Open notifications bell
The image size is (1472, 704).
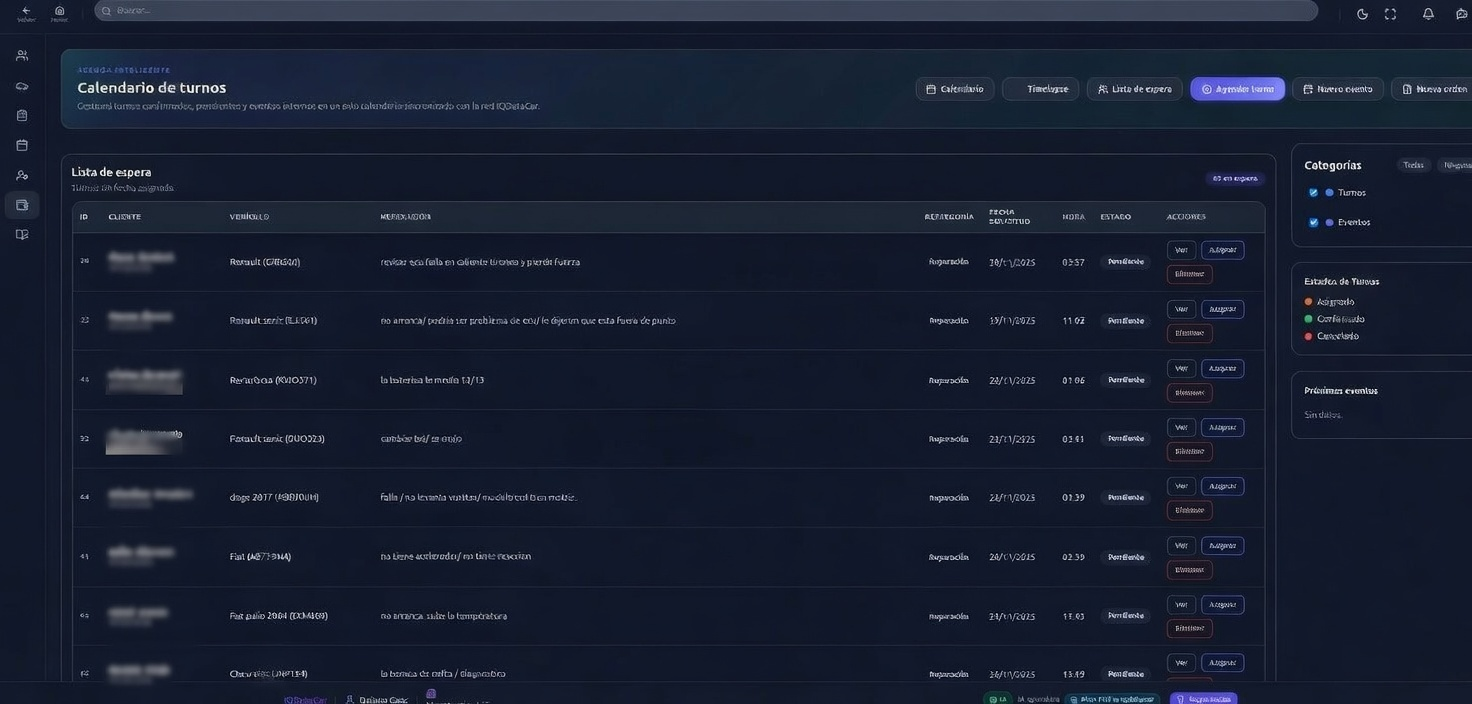[x=1428, y=14]
